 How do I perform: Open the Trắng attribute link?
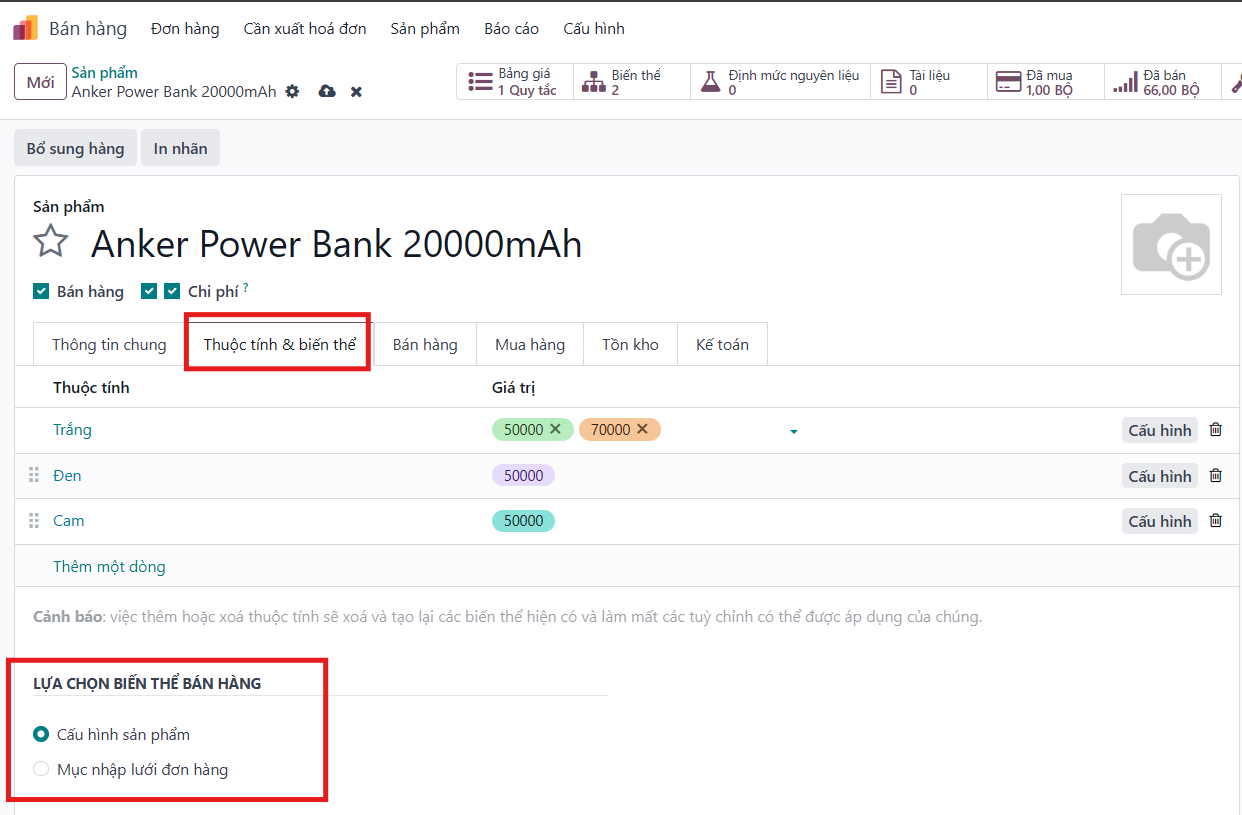coord(72,430)
